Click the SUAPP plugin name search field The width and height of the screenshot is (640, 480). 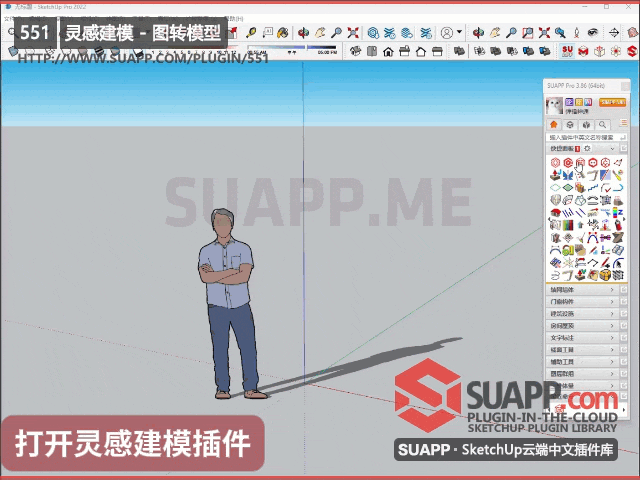580,137
